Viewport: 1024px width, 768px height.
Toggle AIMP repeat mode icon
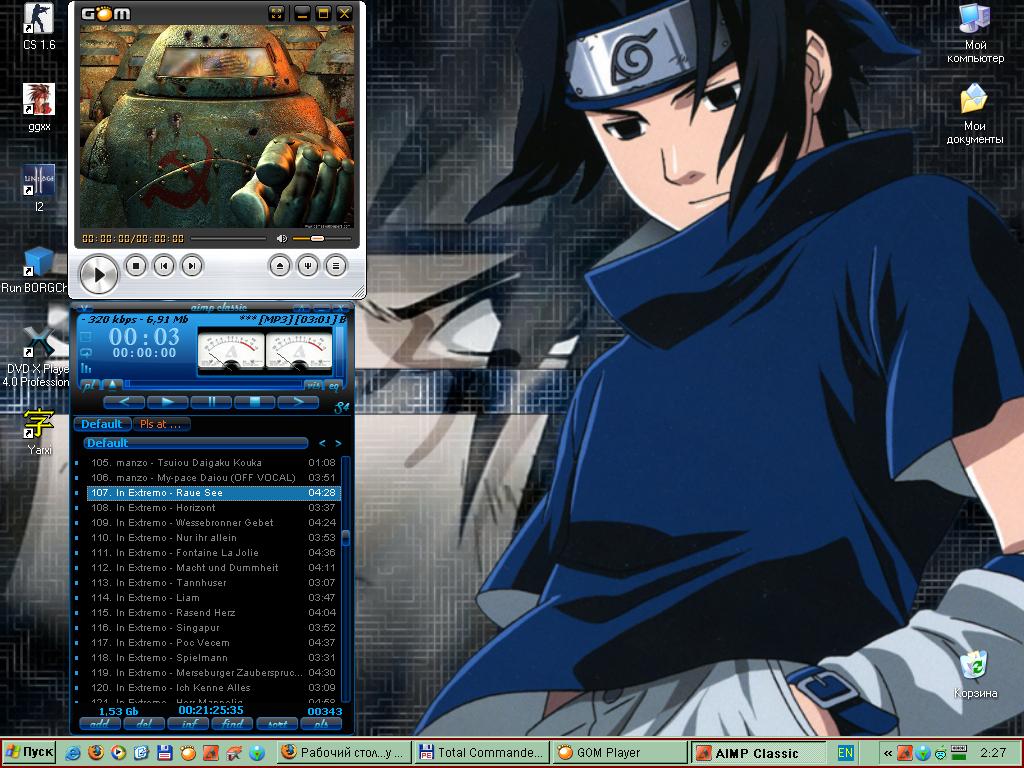(x=86, y=353)
